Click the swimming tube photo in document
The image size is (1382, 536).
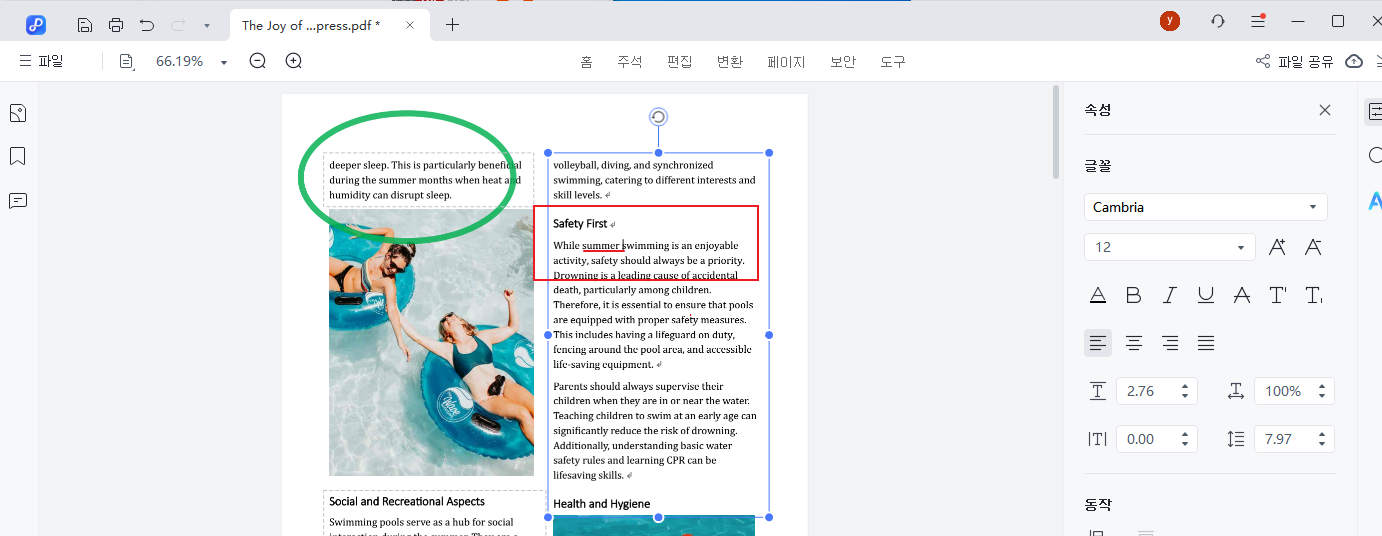pyautogui.click(x=431, y=342)
